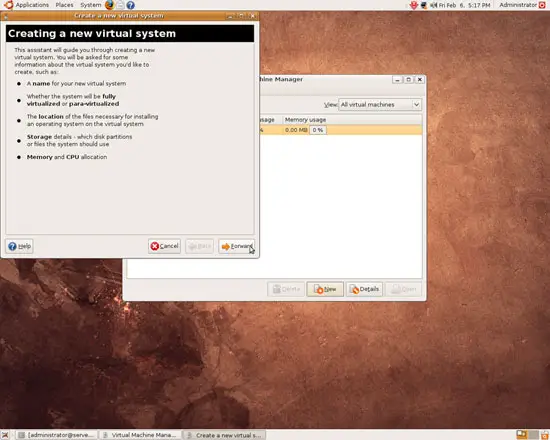Screen dimensions: 550x440
Task: Click the greyed-out Back button
Action: [199, 246]
